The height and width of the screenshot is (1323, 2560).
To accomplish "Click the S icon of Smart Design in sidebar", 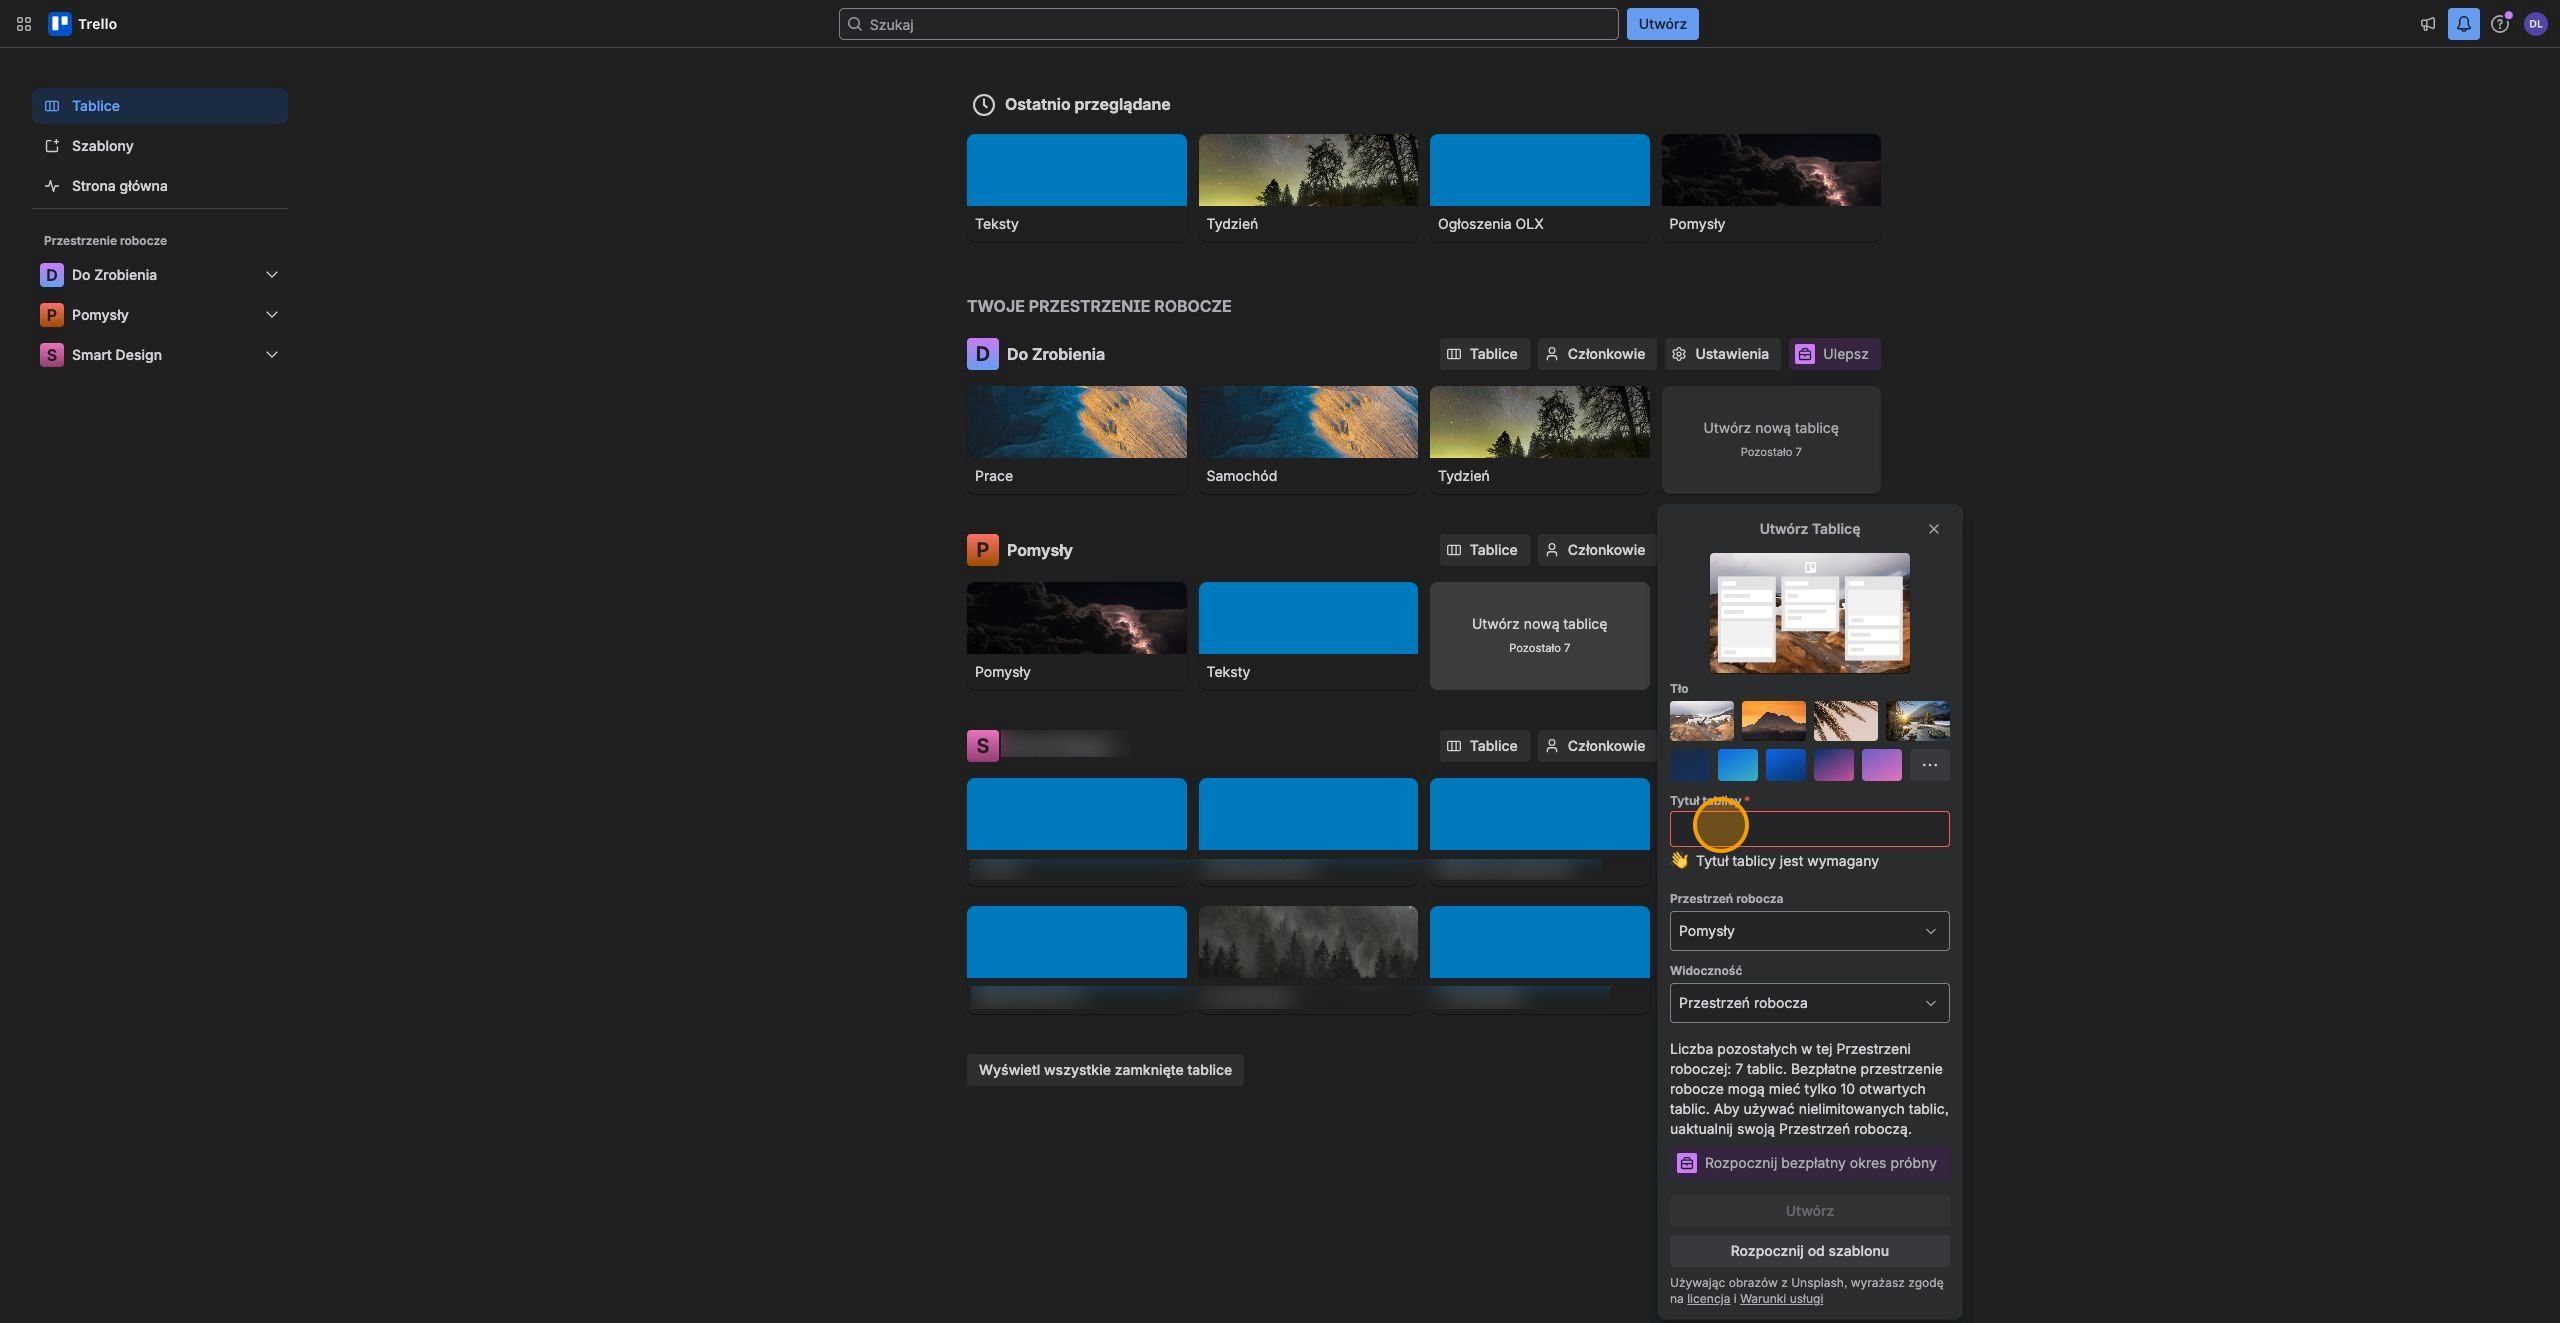I will tap(51, 355).
